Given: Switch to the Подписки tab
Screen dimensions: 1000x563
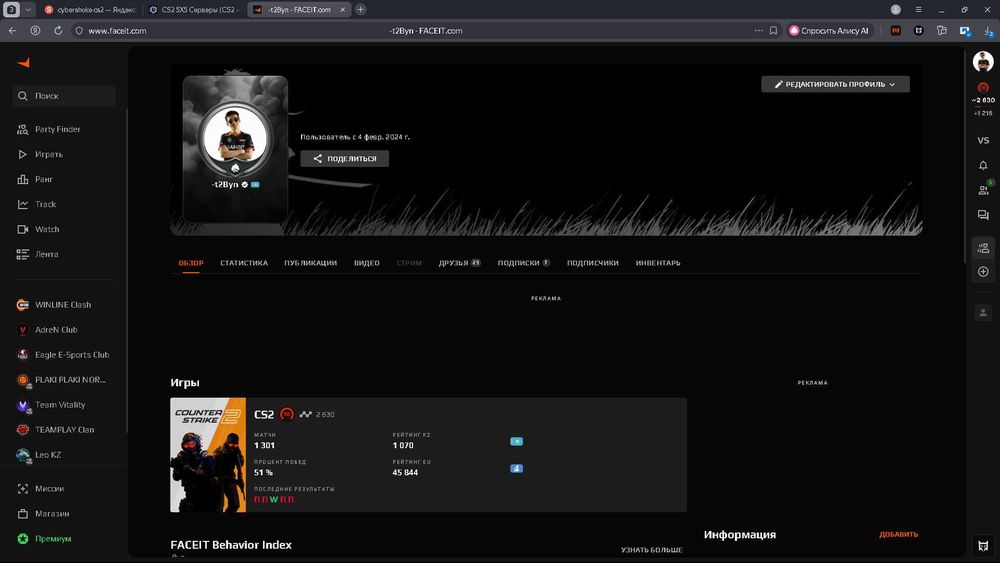Looking at the screenshot, I should click(x=524, y=263).
